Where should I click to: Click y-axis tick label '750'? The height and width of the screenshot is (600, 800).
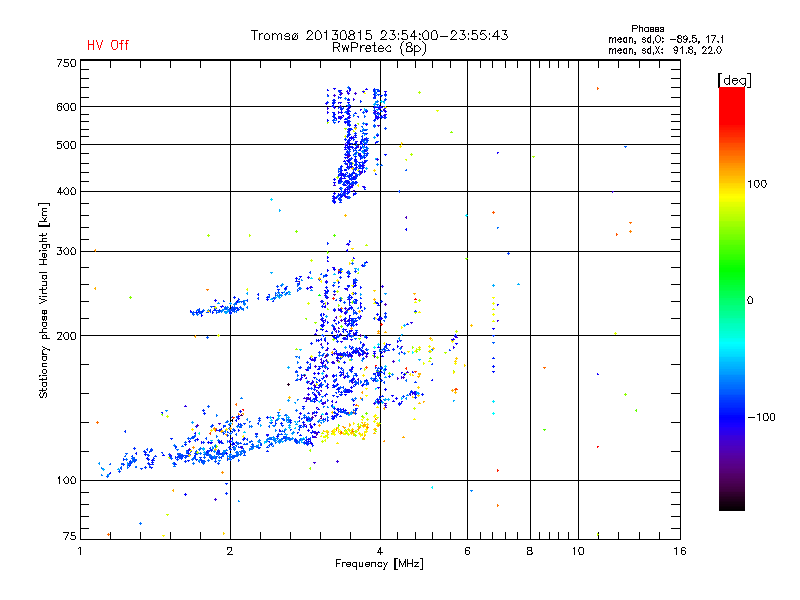(x=66, y=63)
